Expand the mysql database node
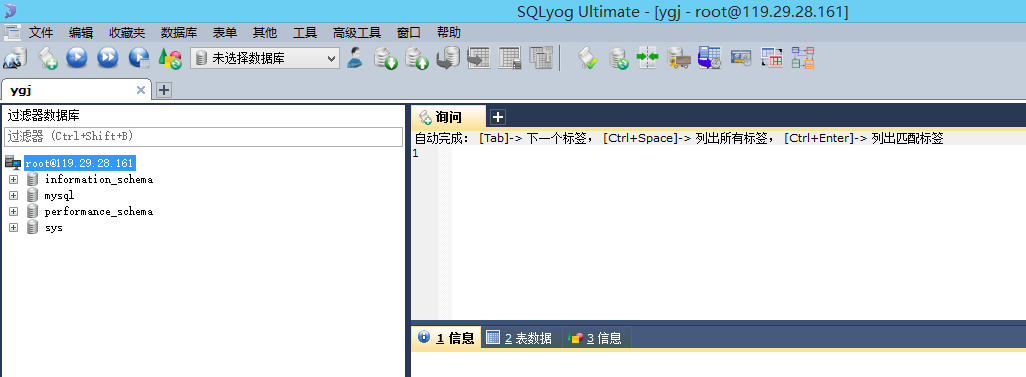This screenshot has height=377, width=1026. [x=13, y=195]
